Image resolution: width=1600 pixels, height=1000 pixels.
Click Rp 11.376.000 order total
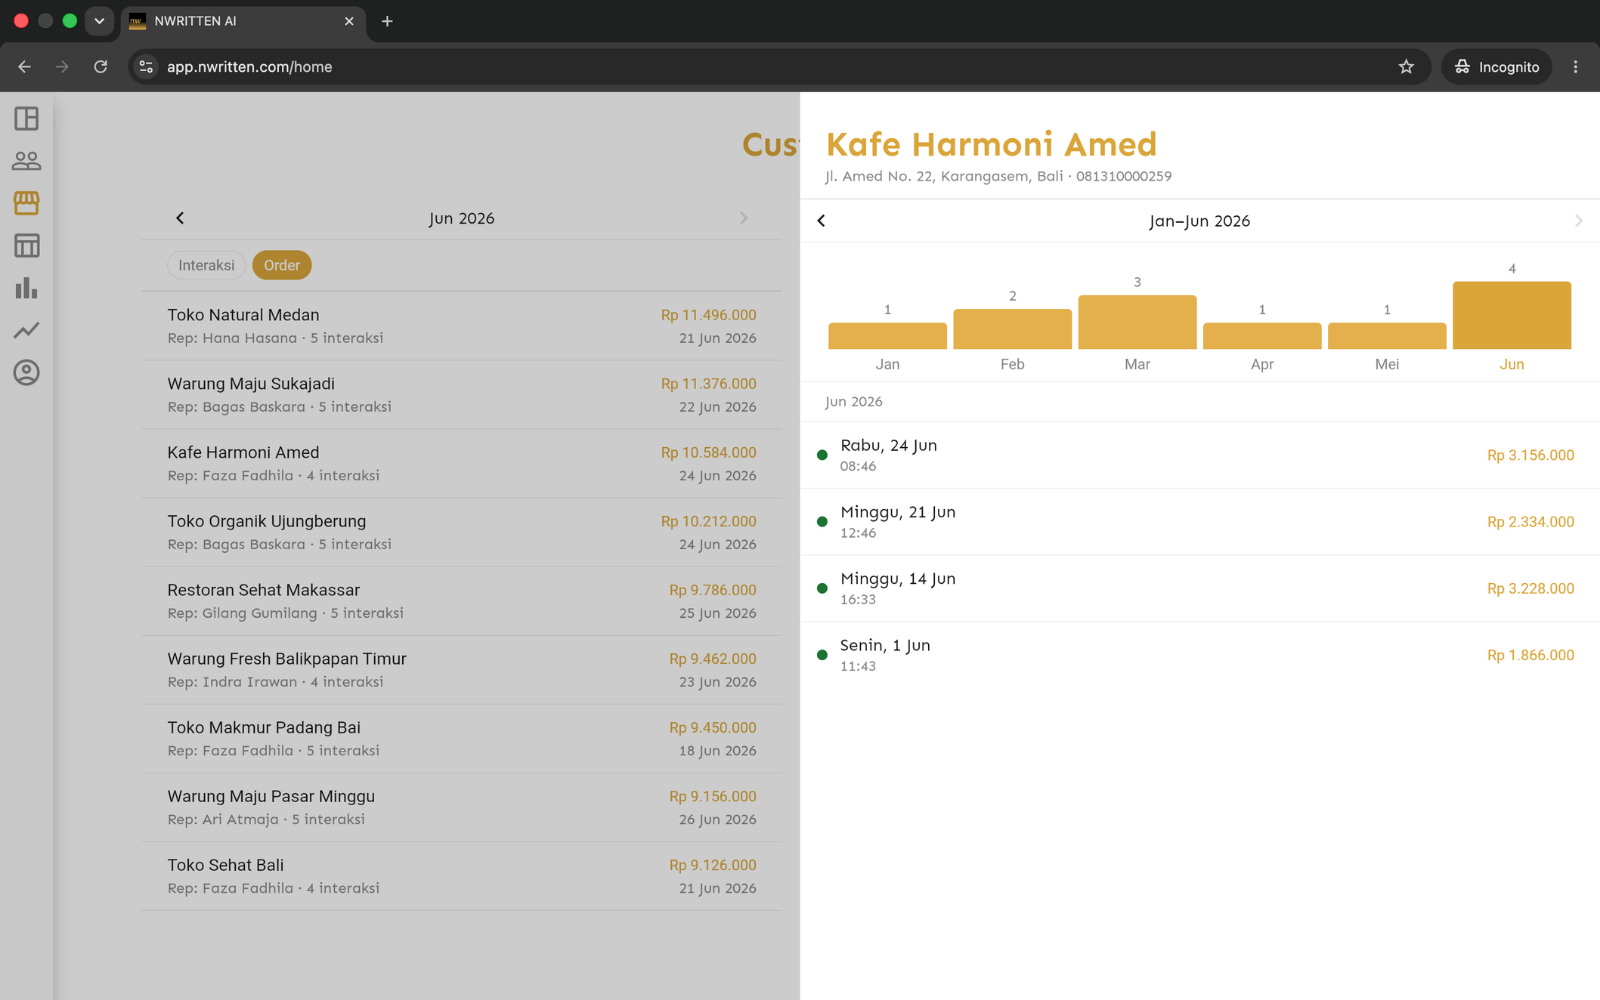coord(708,384)
